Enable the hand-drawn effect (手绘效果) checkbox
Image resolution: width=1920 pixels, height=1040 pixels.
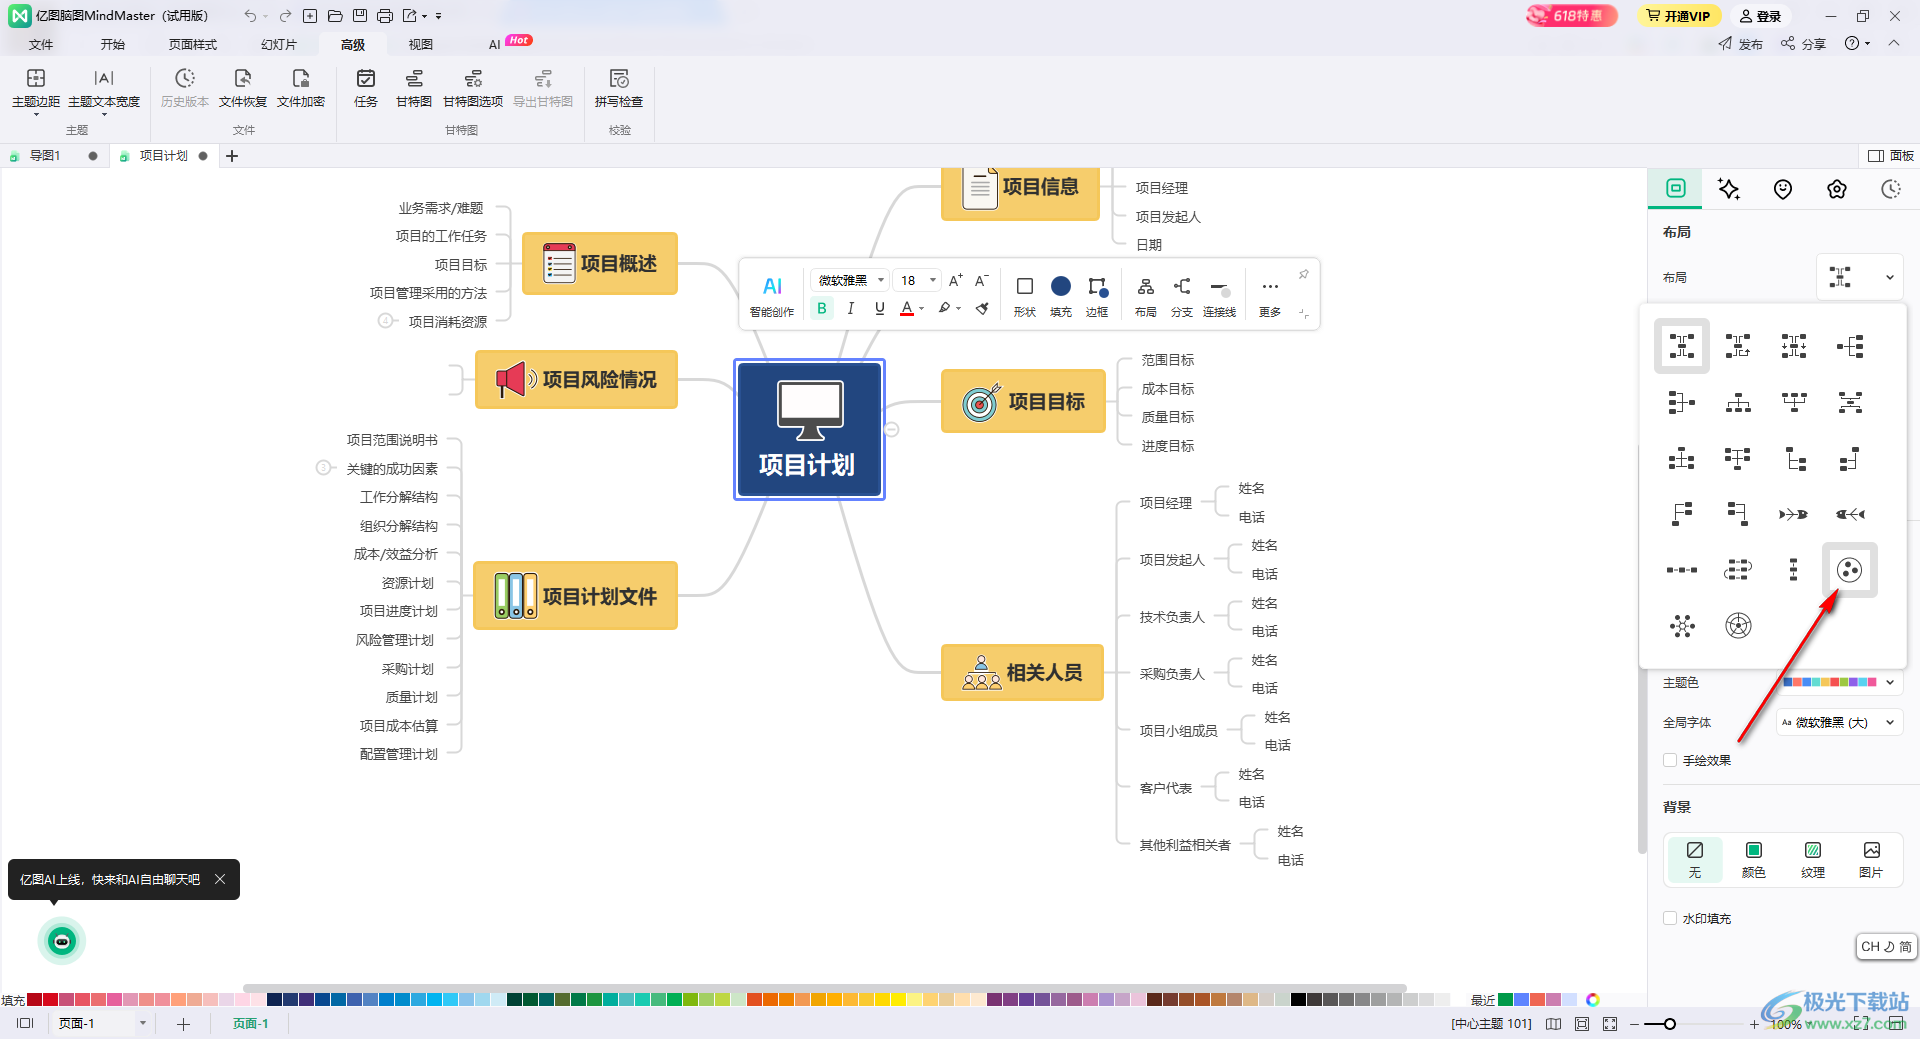point(1669,760)
